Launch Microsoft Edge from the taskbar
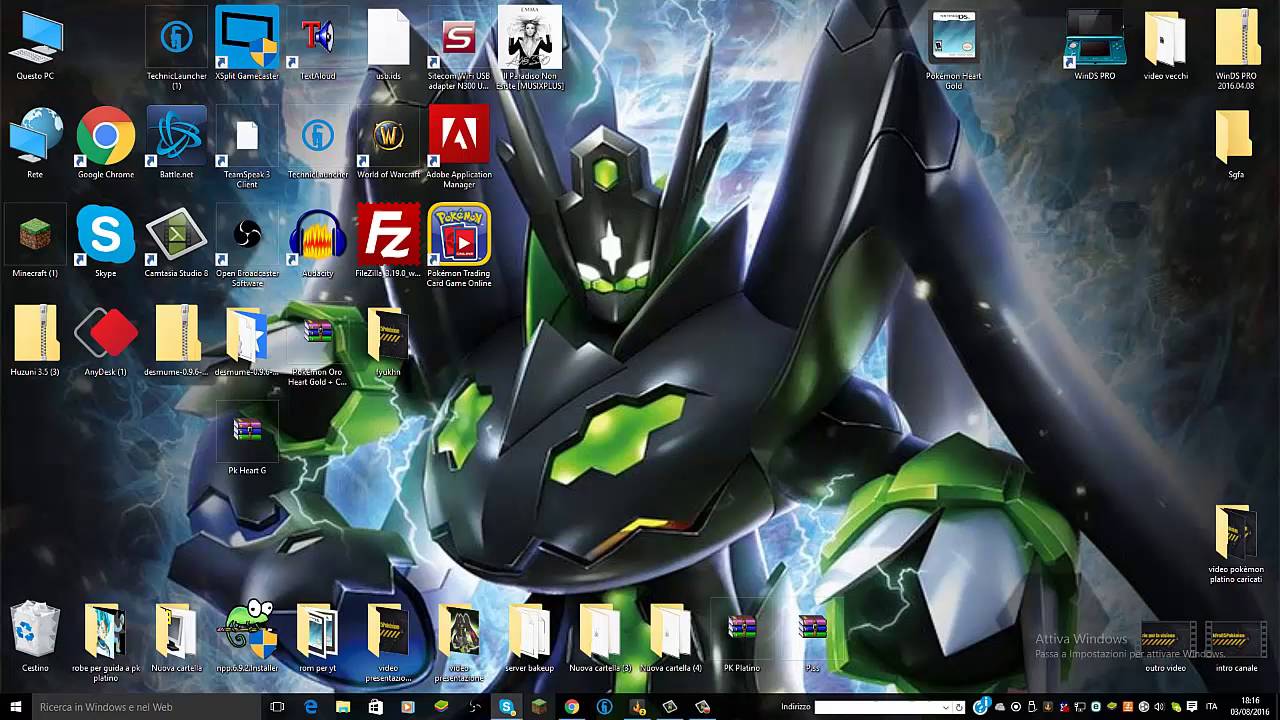Screen dimensions: 1280x720 [x=311, y=707]
